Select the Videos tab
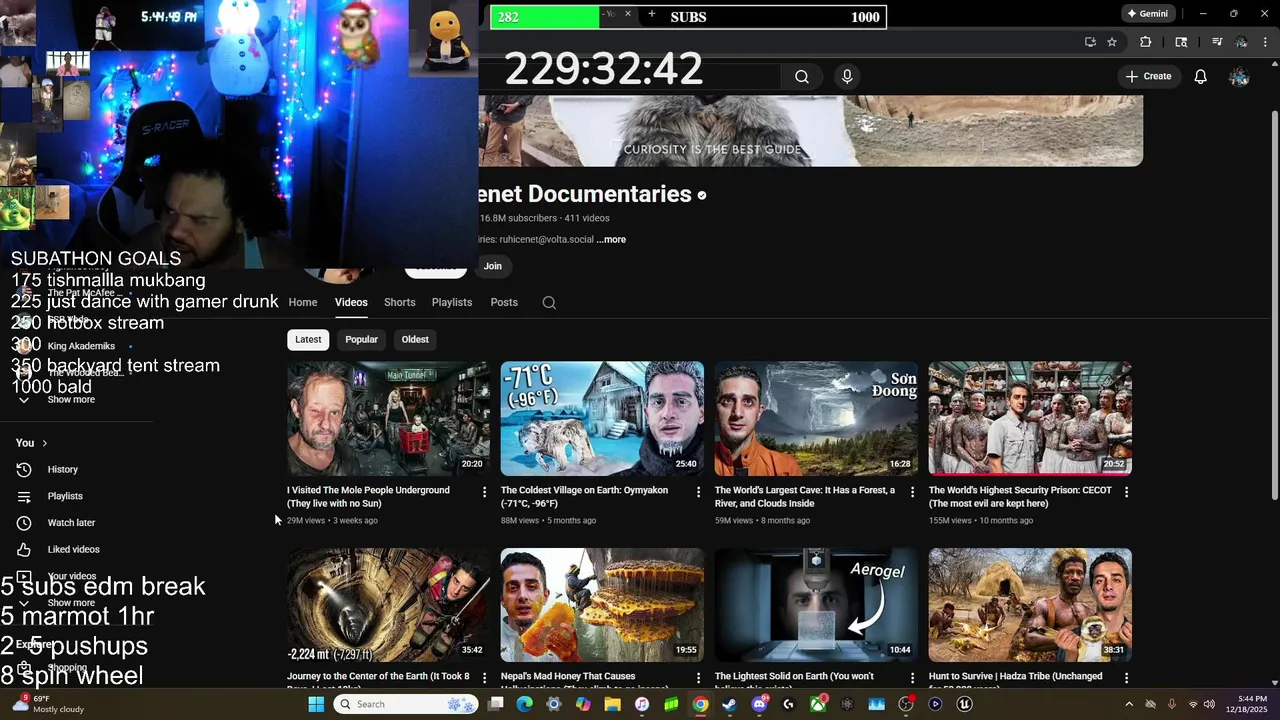This screenshot has height=720, width=1280. [x=351, y=303]
